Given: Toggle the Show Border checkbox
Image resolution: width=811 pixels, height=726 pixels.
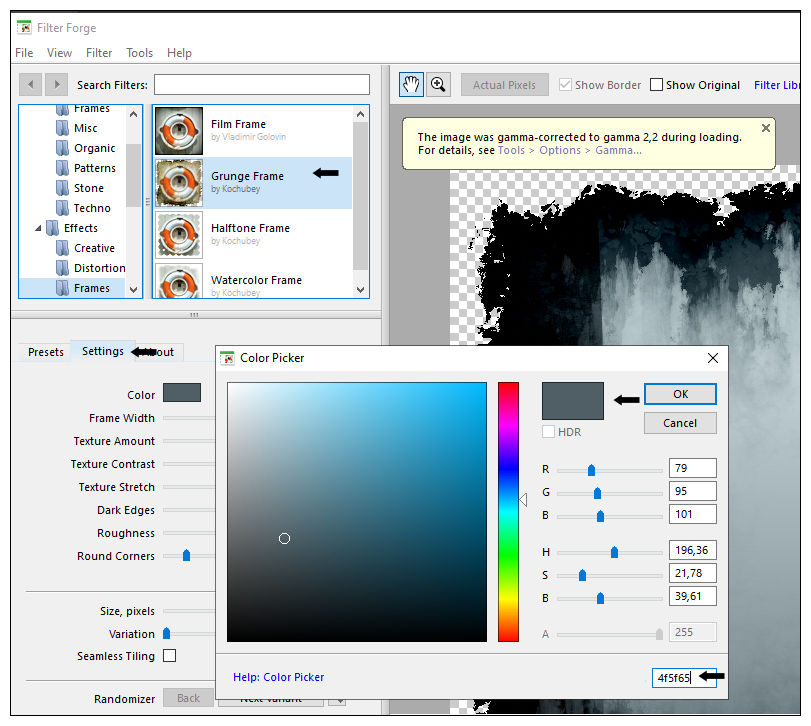Looking at the screenshot, I should (565, 84).
